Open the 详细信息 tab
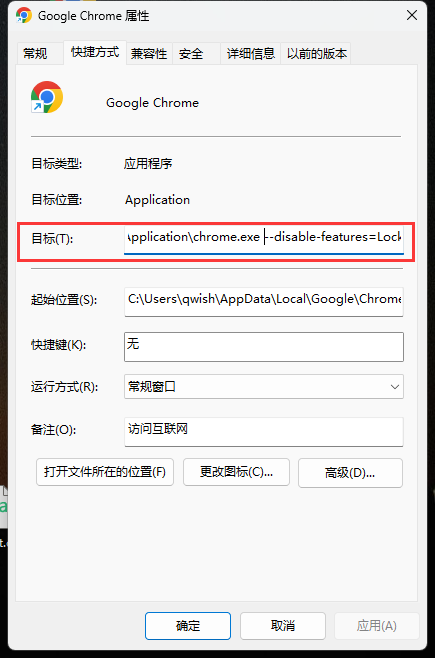Viewport: 435px width, 658px height. click(x=250, y=54)
